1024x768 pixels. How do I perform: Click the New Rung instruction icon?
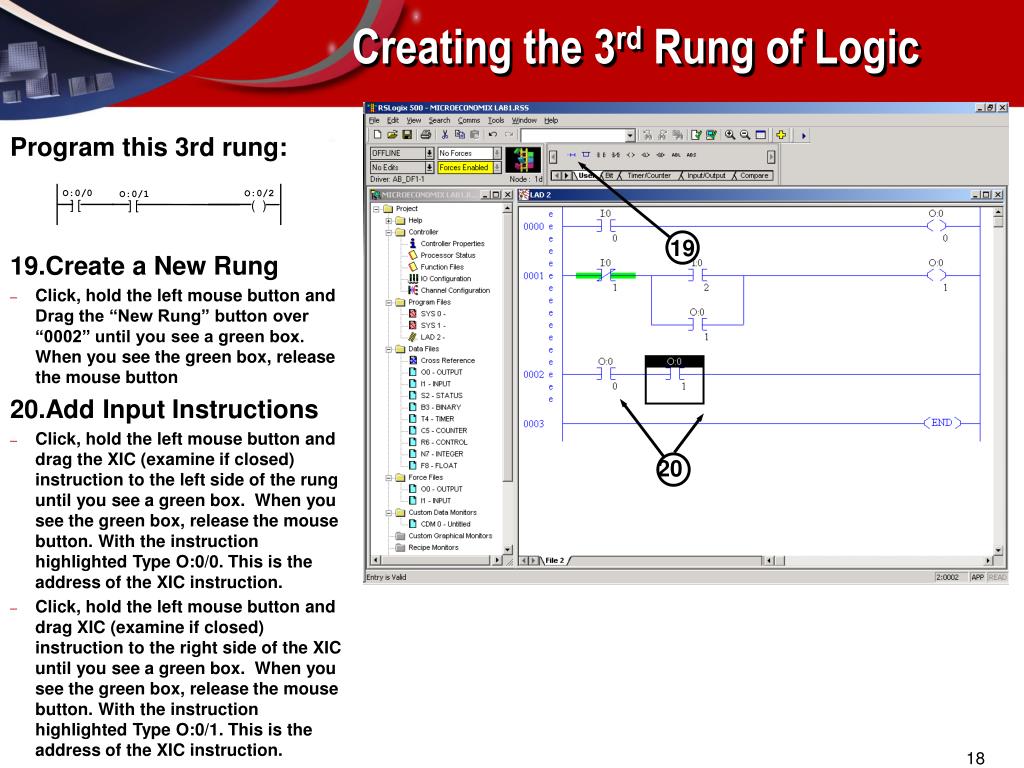pos(572,155)
